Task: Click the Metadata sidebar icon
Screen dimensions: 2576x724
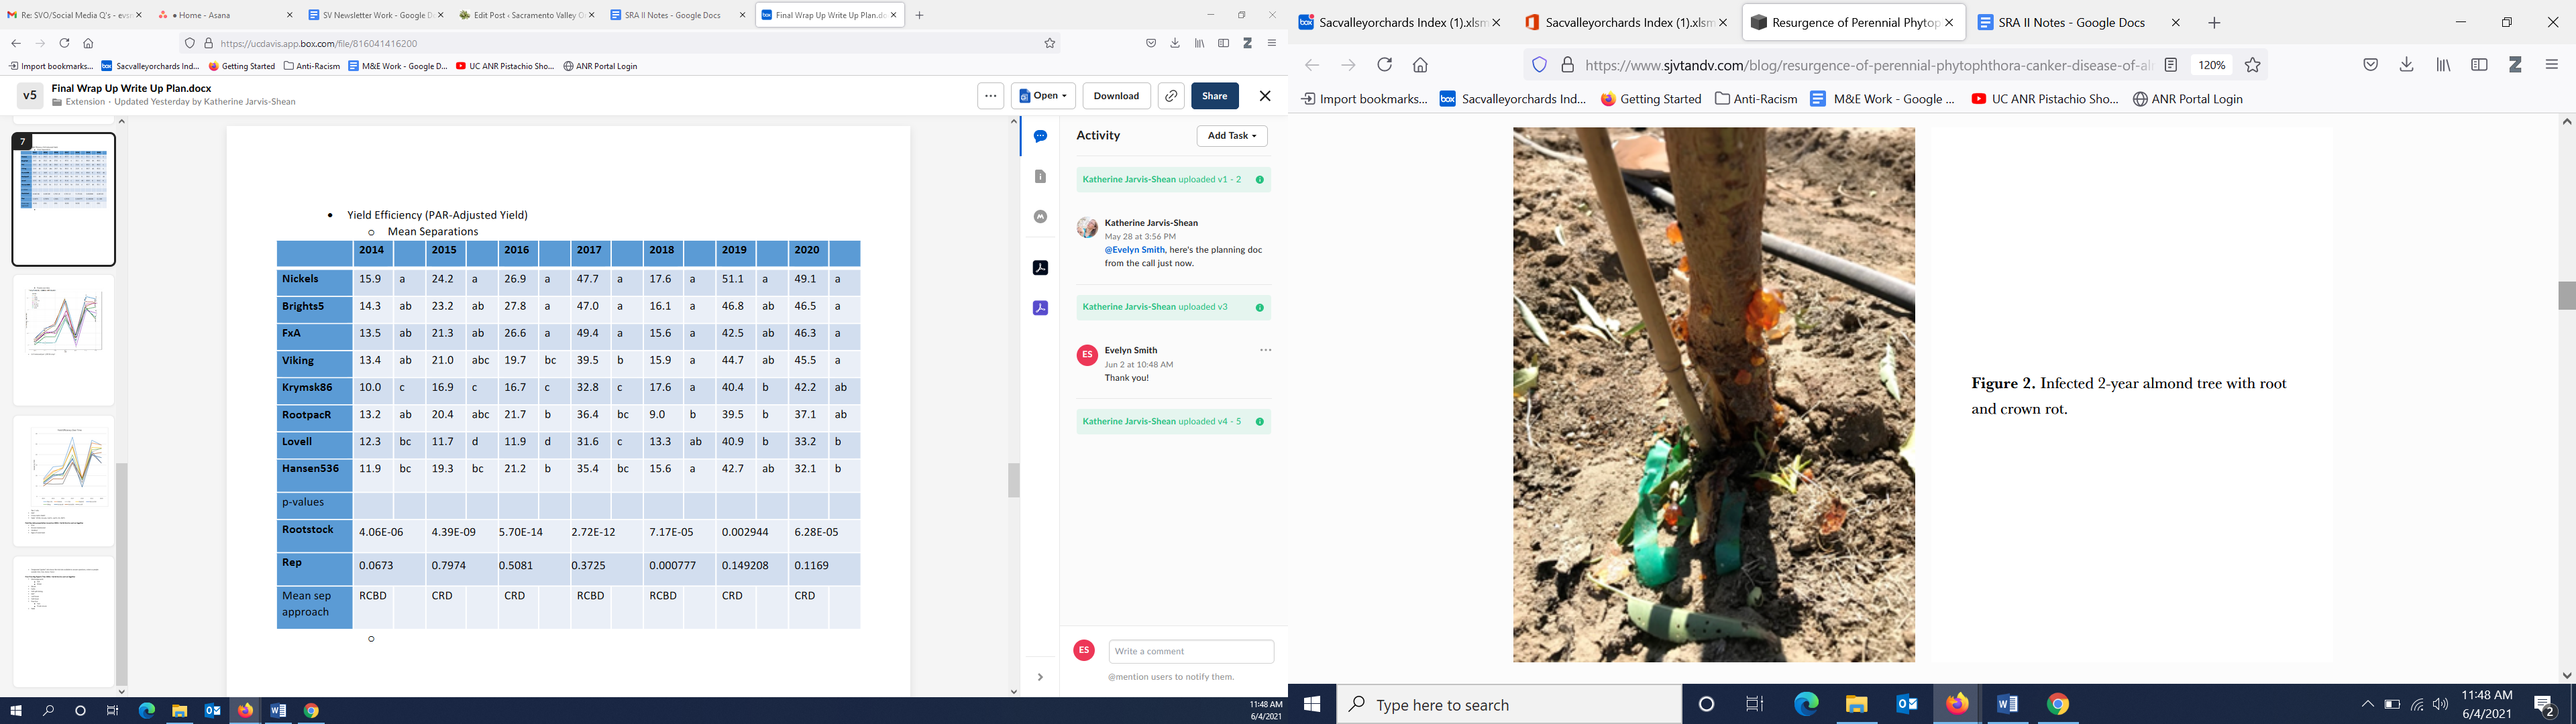Action: [x=1040, y=216]
